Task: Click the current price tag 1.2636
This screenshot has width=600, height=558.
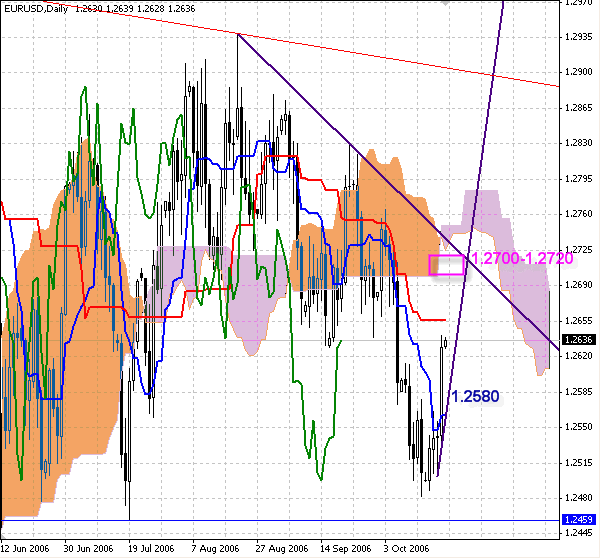Action: [578, 339]
